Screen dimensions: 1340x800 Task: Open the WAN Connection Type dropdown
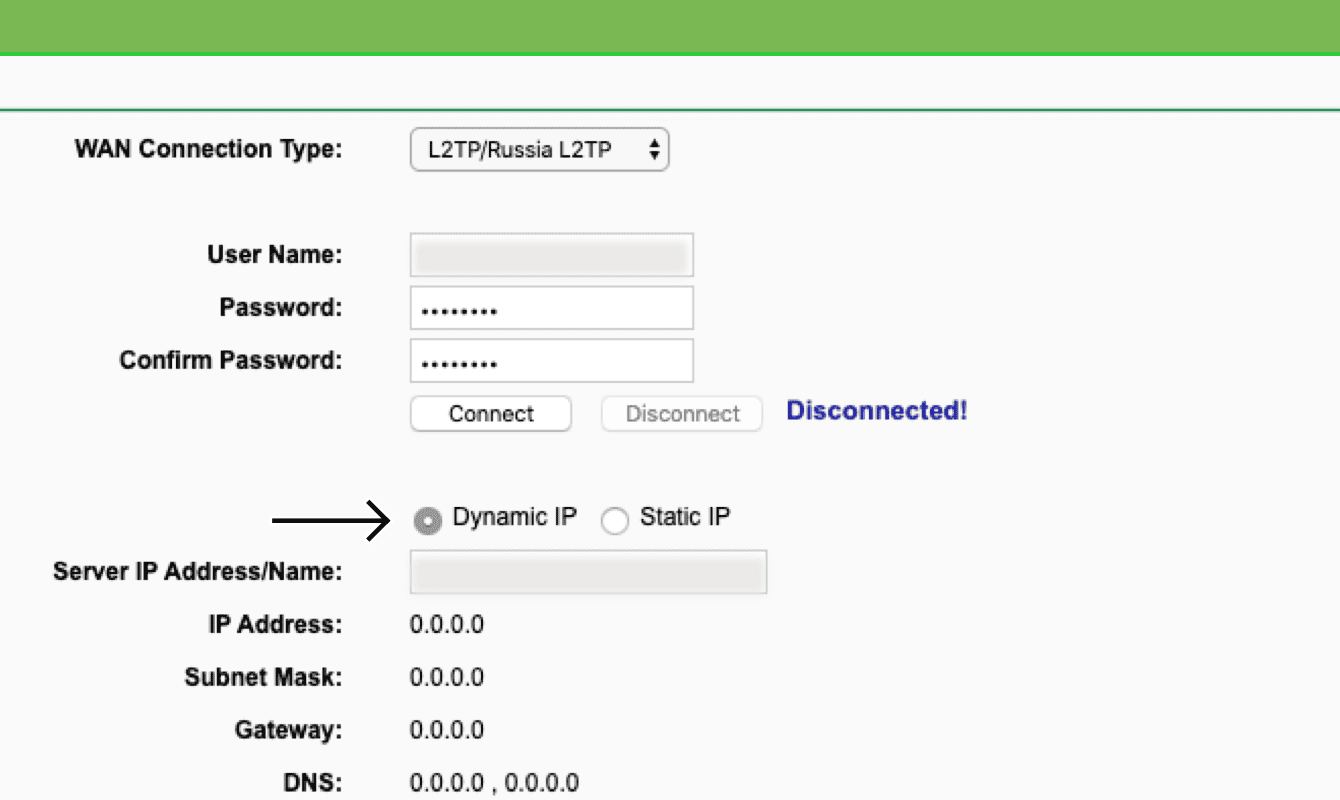tap(539, 150)
